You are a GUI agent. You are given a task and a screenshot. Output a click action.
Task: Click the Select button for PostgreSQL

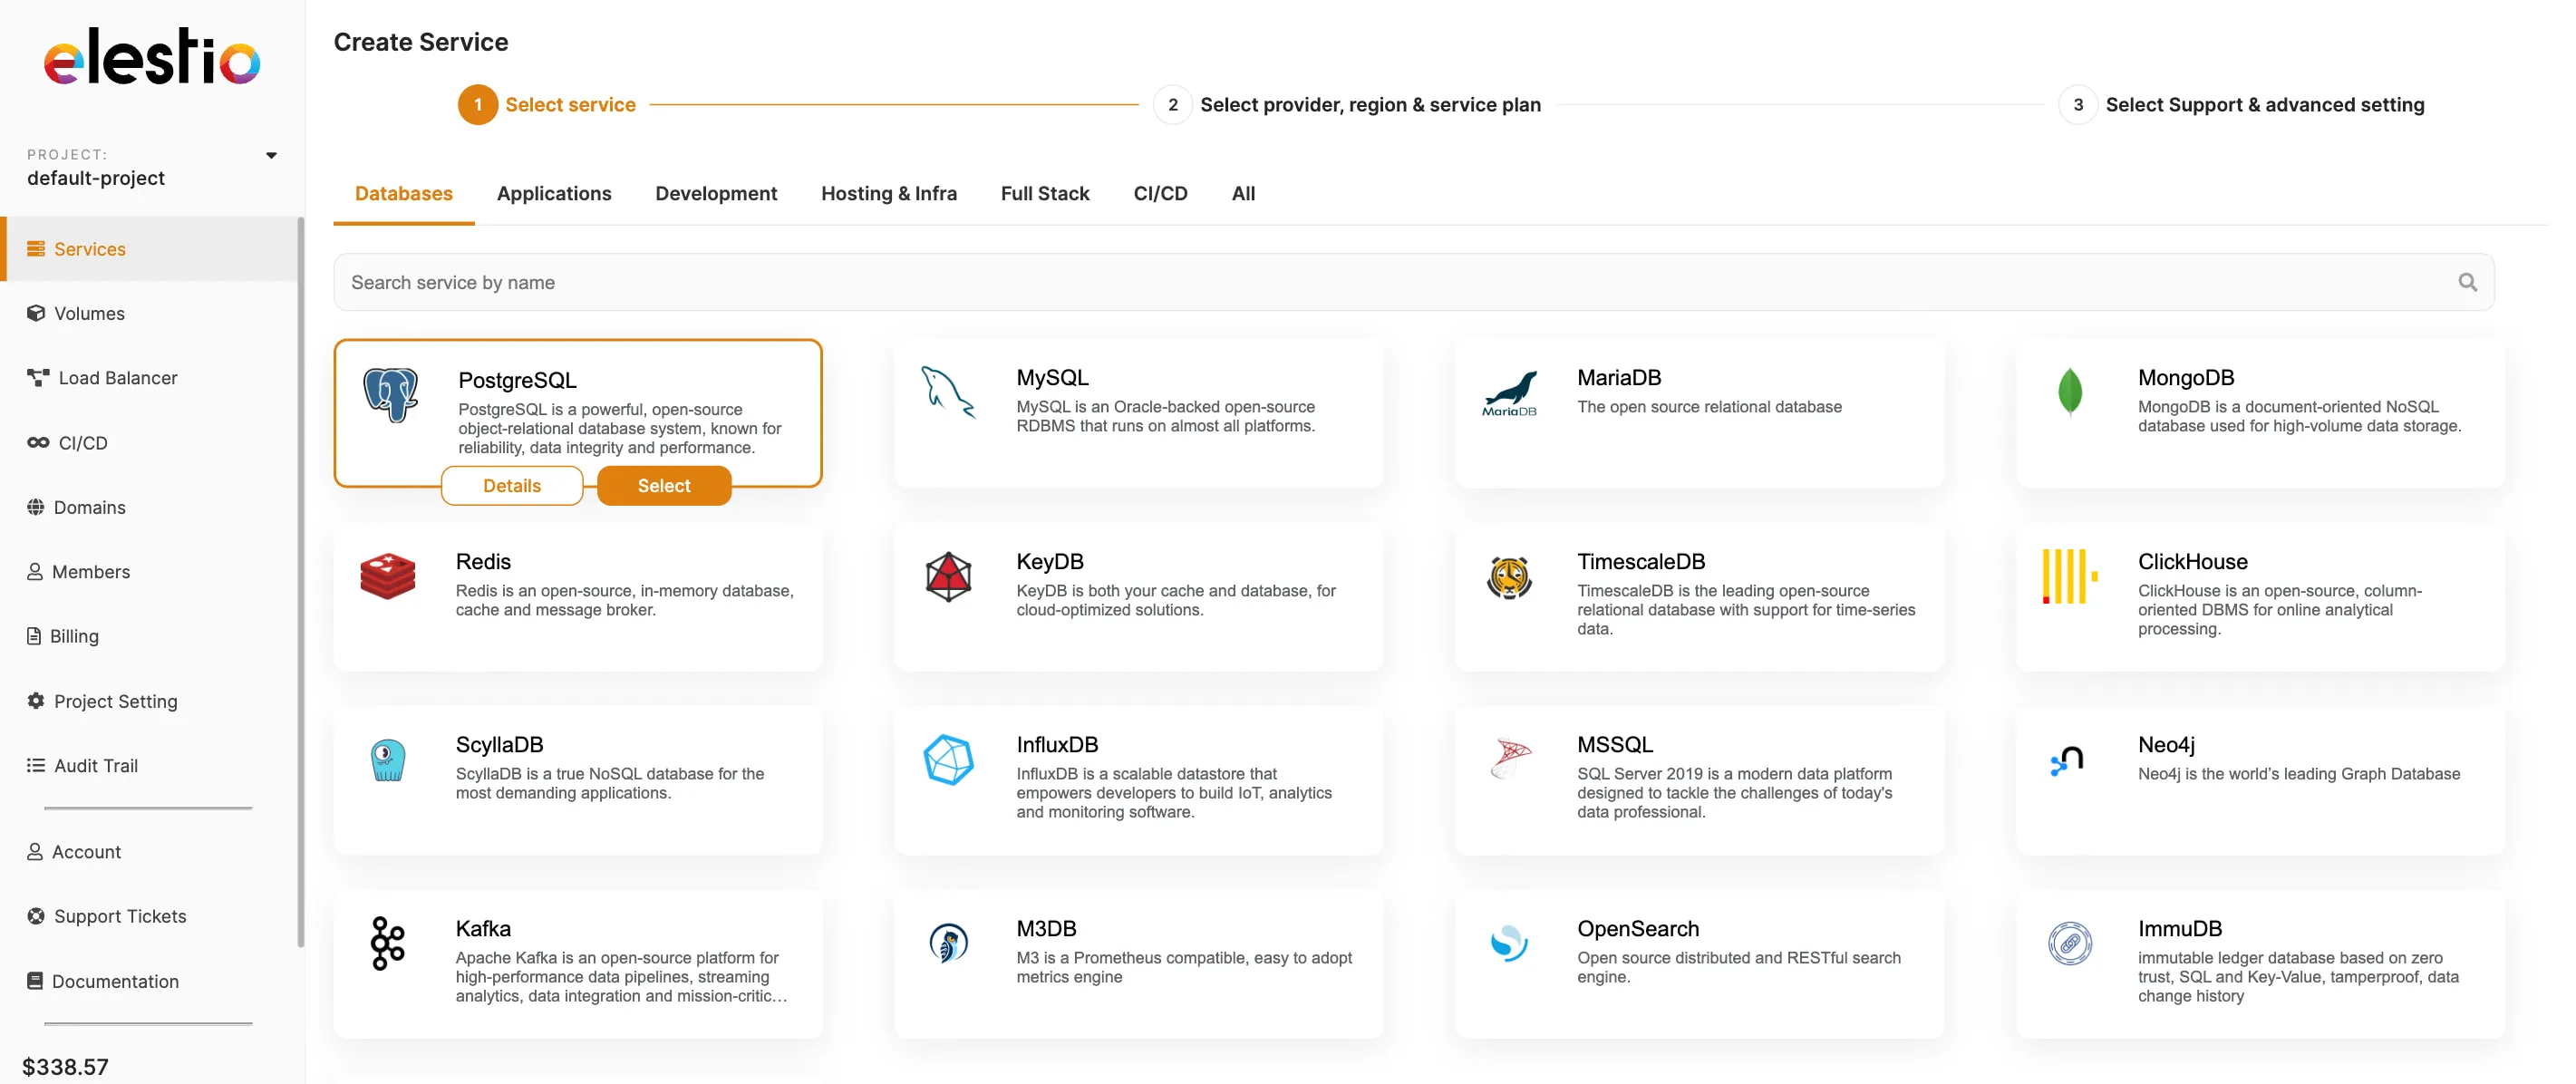pos(663,485)
